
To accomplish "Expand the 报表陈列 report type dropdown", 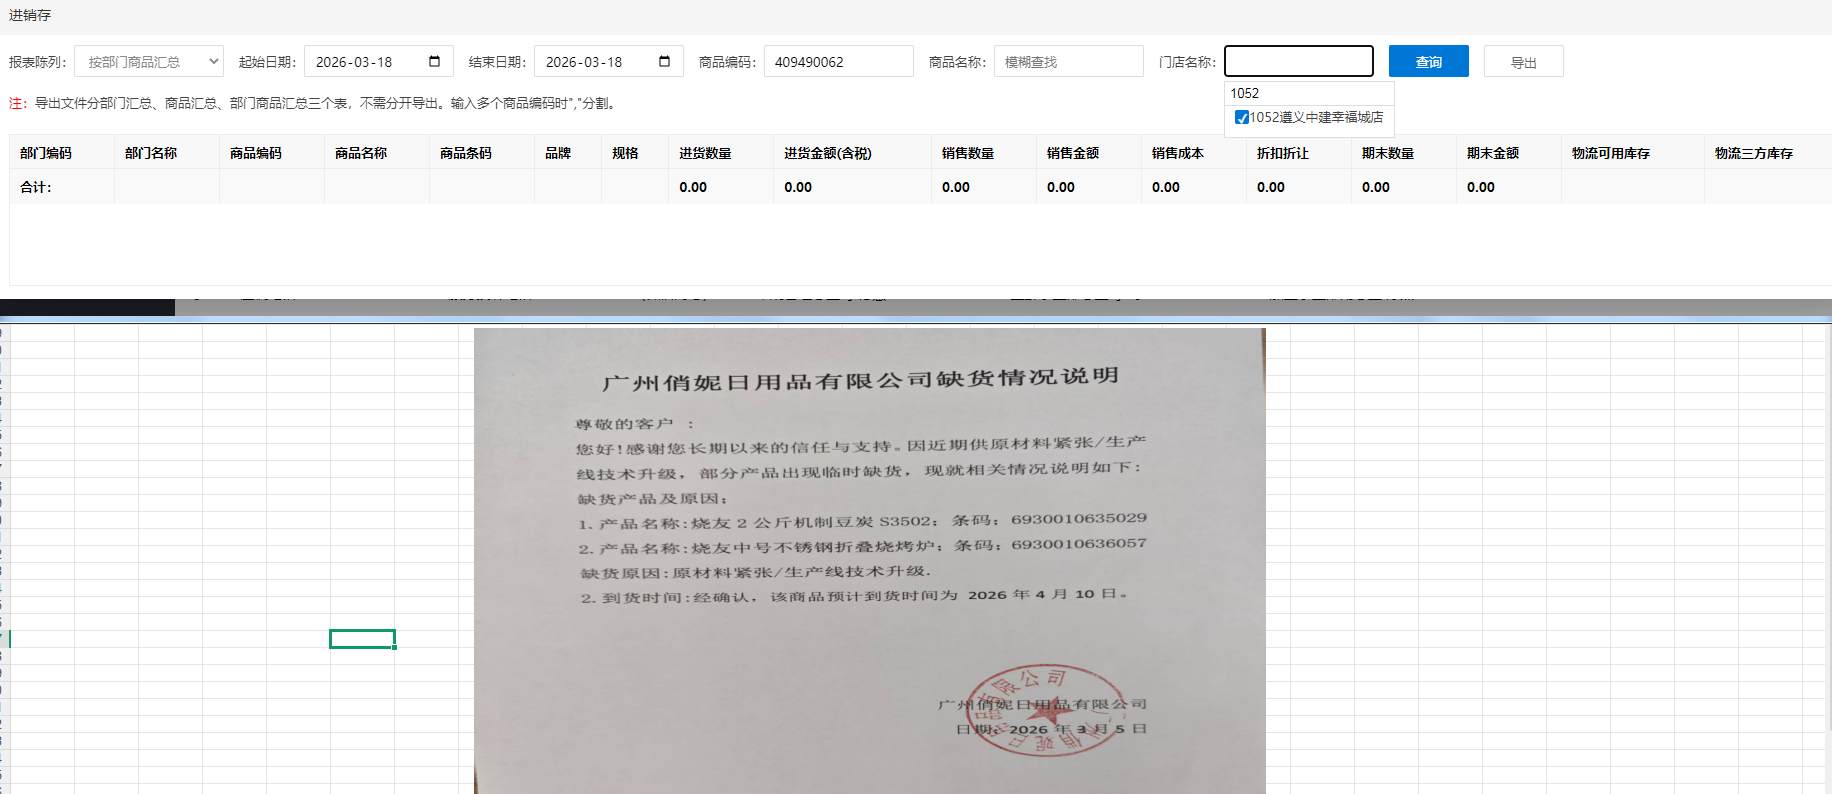I will 149,61.
